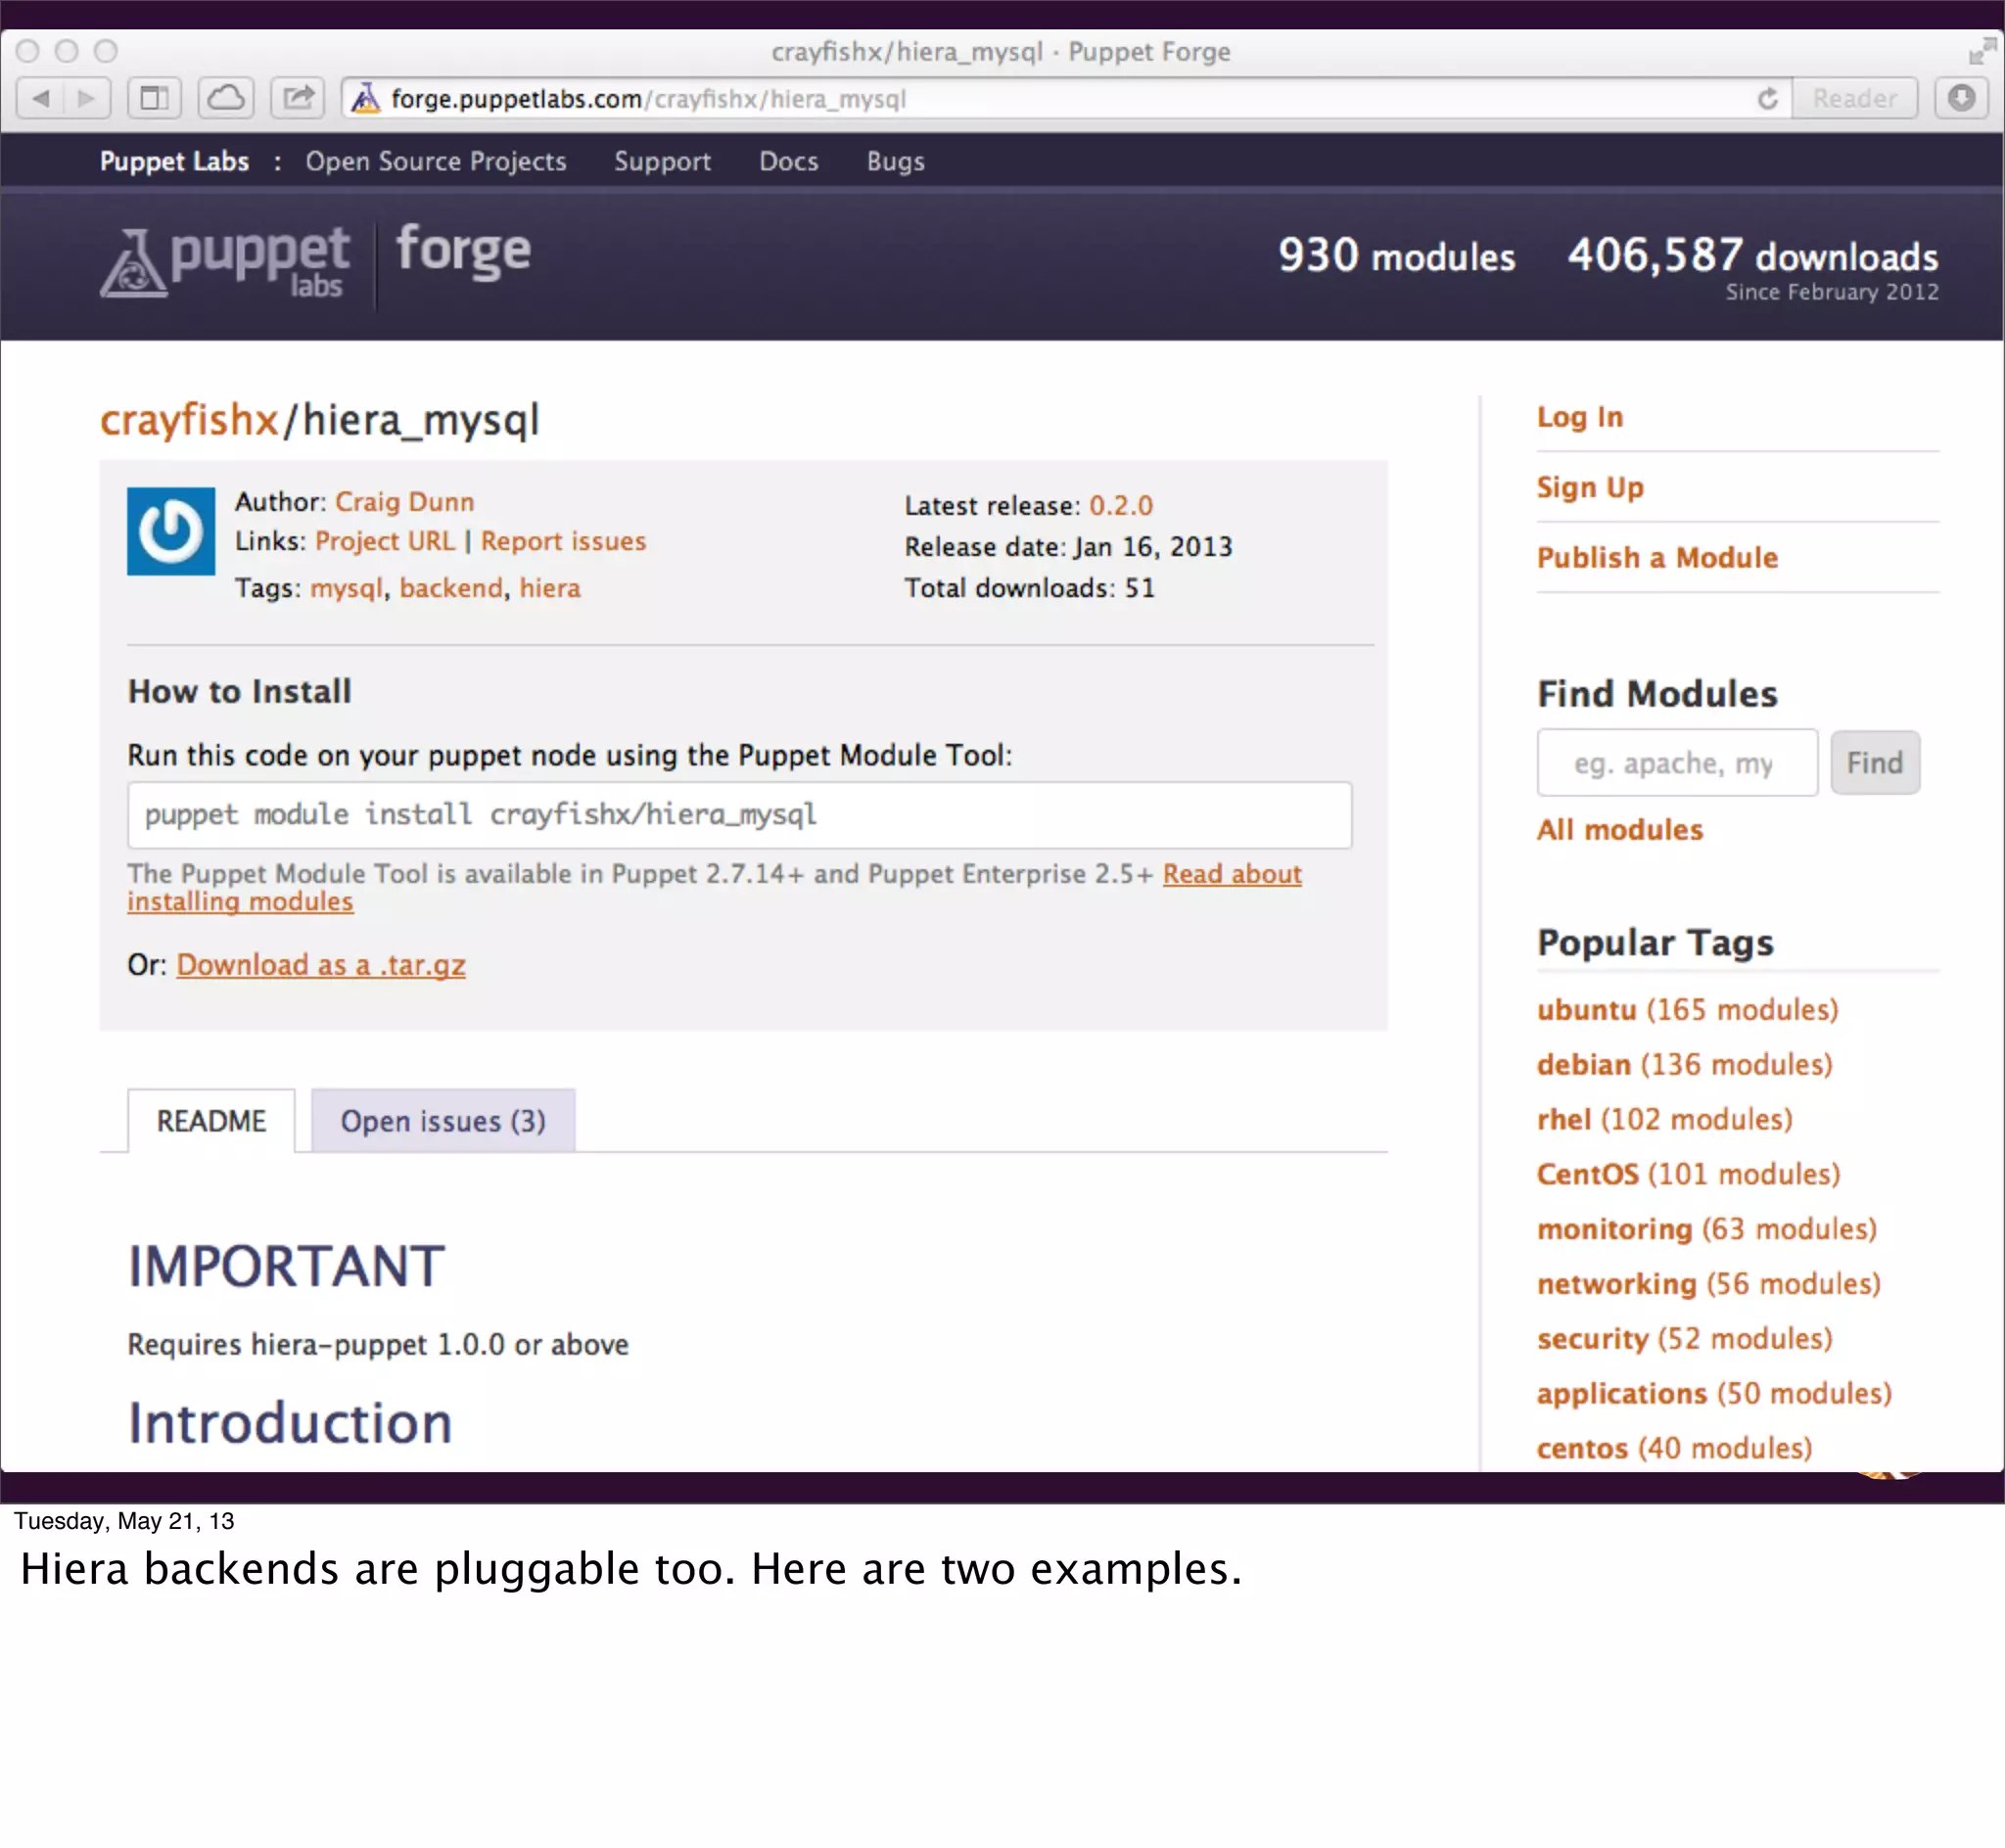Image resolution: width=2005 pixels, height=1848 pixels.
Task: Open the All modules link
Action: tap(1620, 830)
